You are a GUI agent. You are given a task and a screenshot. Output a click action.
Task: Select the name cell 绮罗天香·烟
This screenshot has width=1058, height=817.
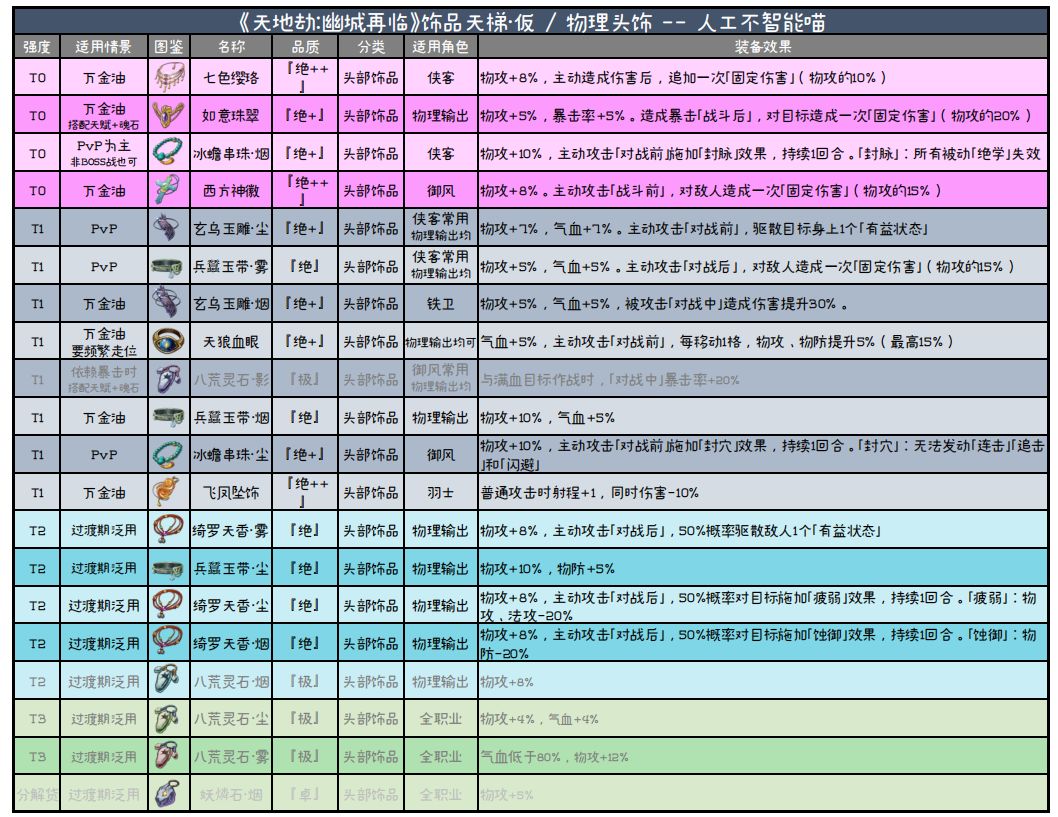click(x=231, y=644)
